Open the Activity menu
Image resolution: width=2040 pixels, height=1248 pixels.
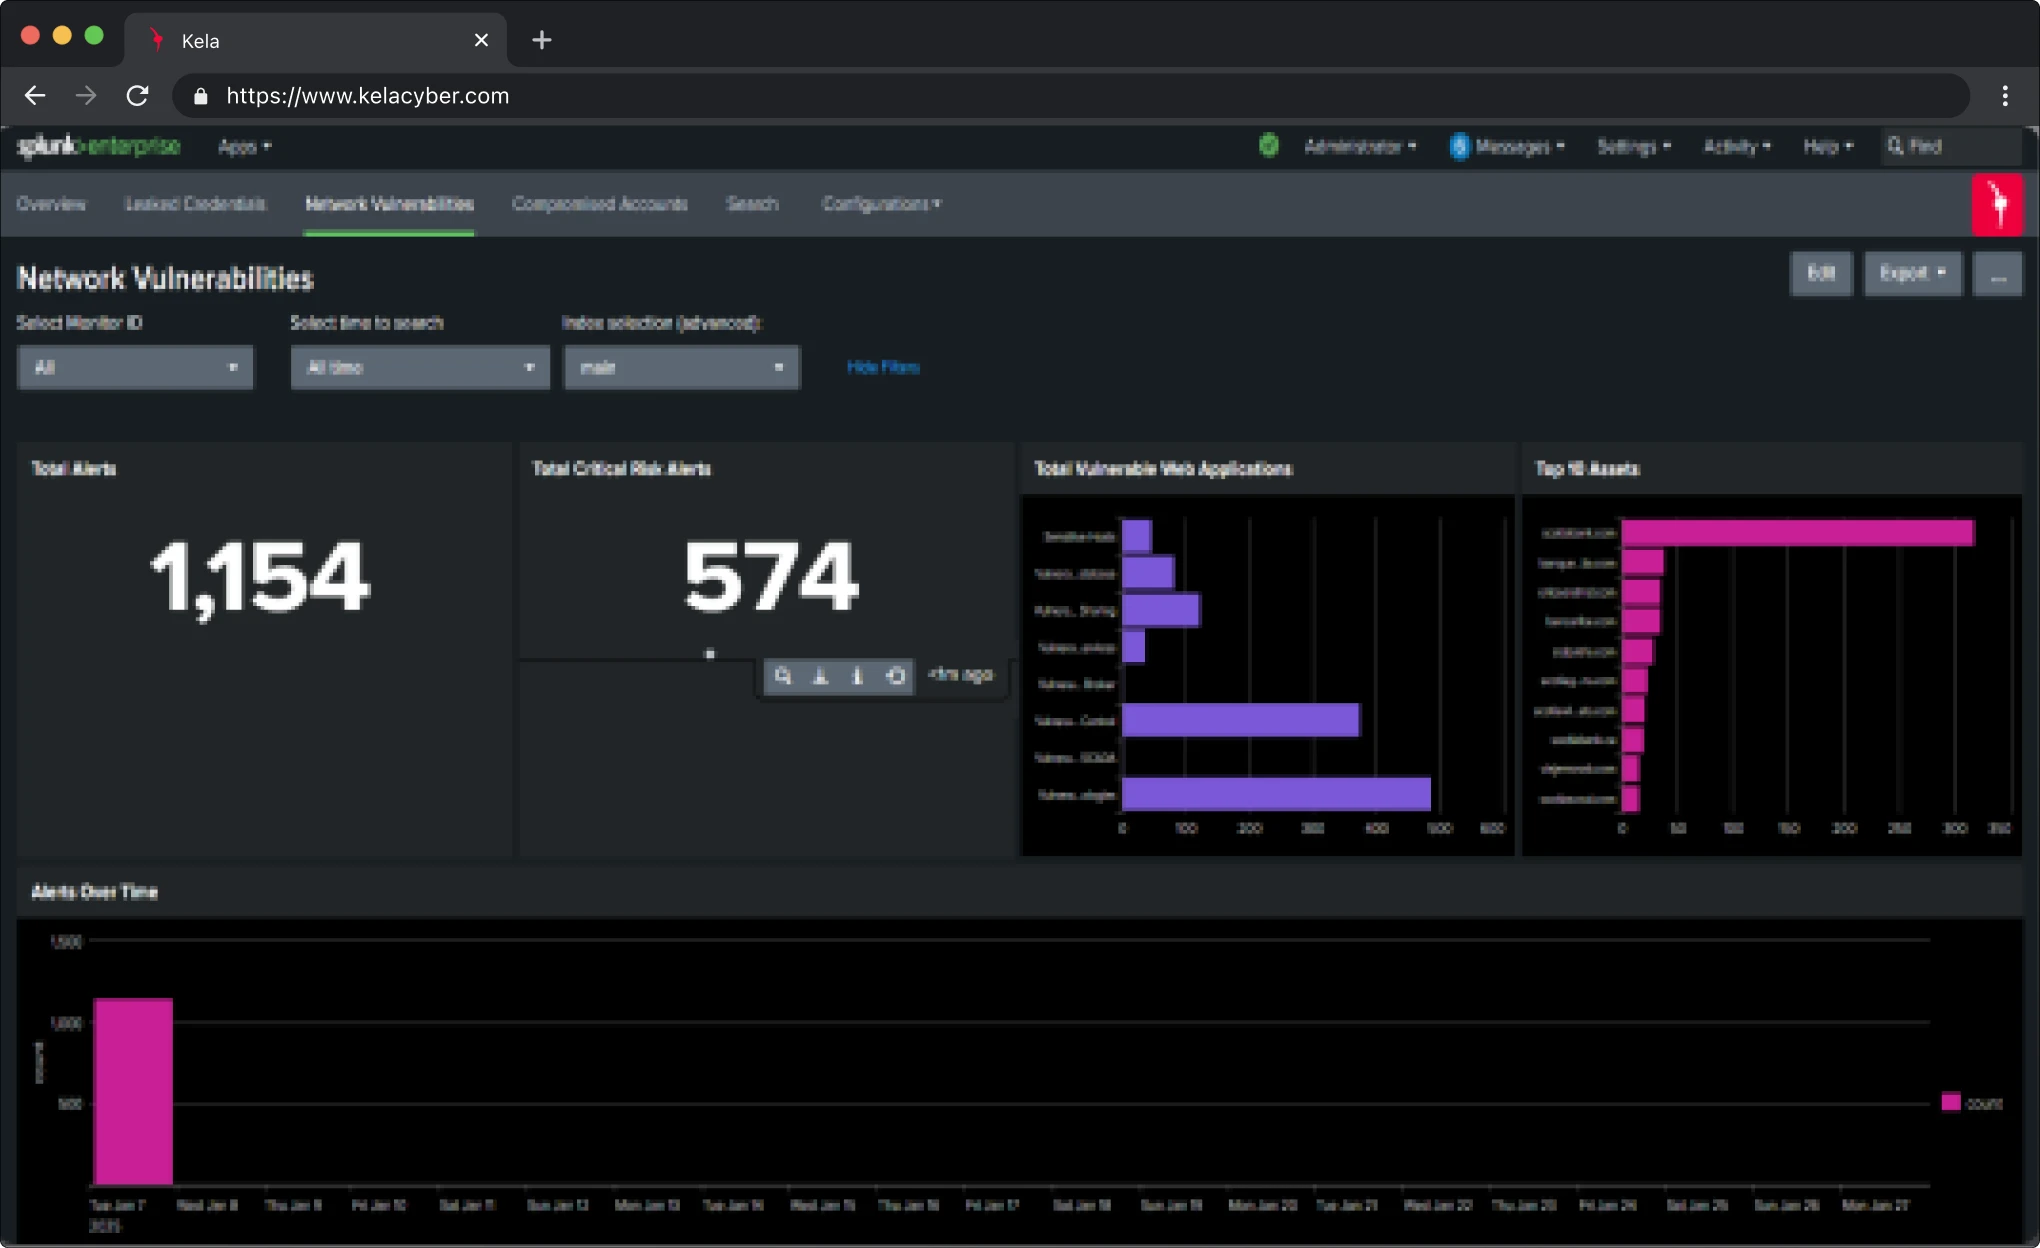(x=1737, y=147)
